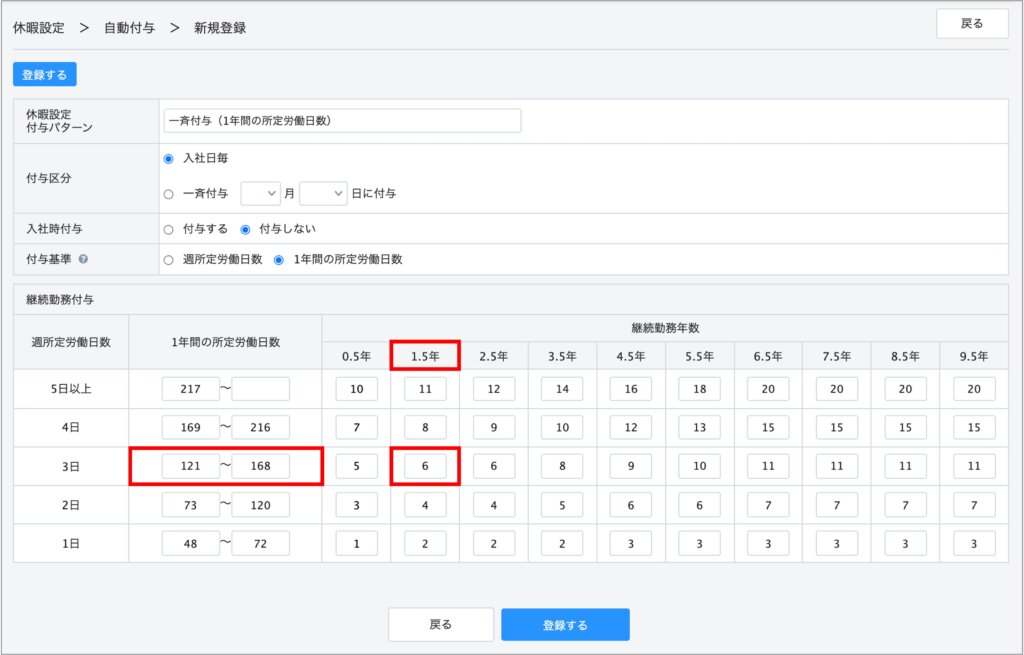The image size is (1024, 655).
Task: Click 自動付与 in the breadcrumb
Action: click(129, 28)
